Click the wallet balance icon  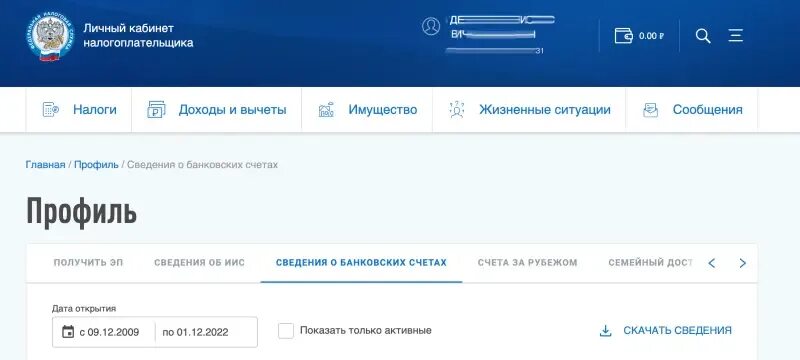623,36
